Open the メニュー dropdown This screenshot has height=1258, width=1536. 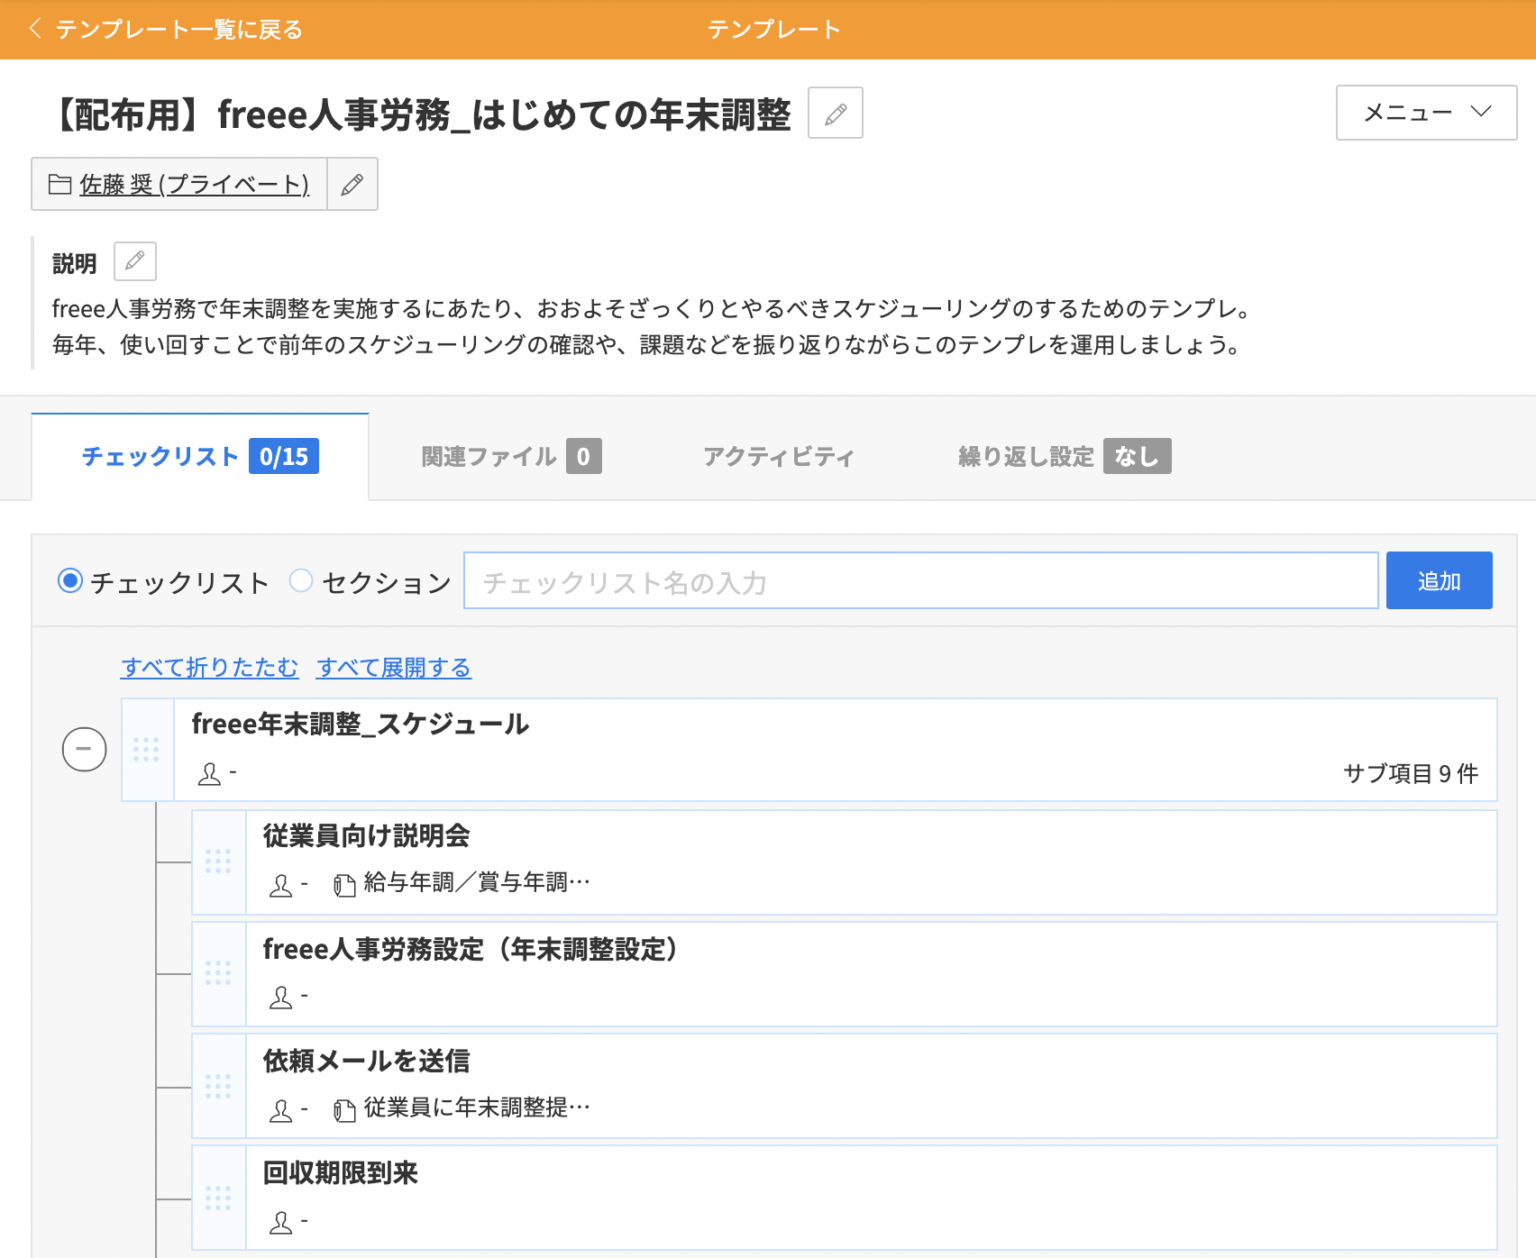[x=1426, y=112]
